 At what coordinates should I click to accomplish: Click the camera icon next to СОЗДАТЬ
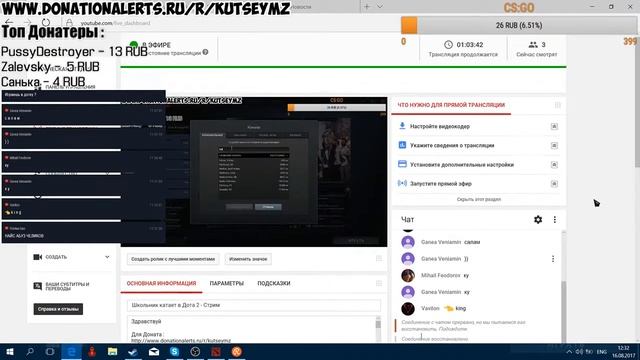pos(38,257)
